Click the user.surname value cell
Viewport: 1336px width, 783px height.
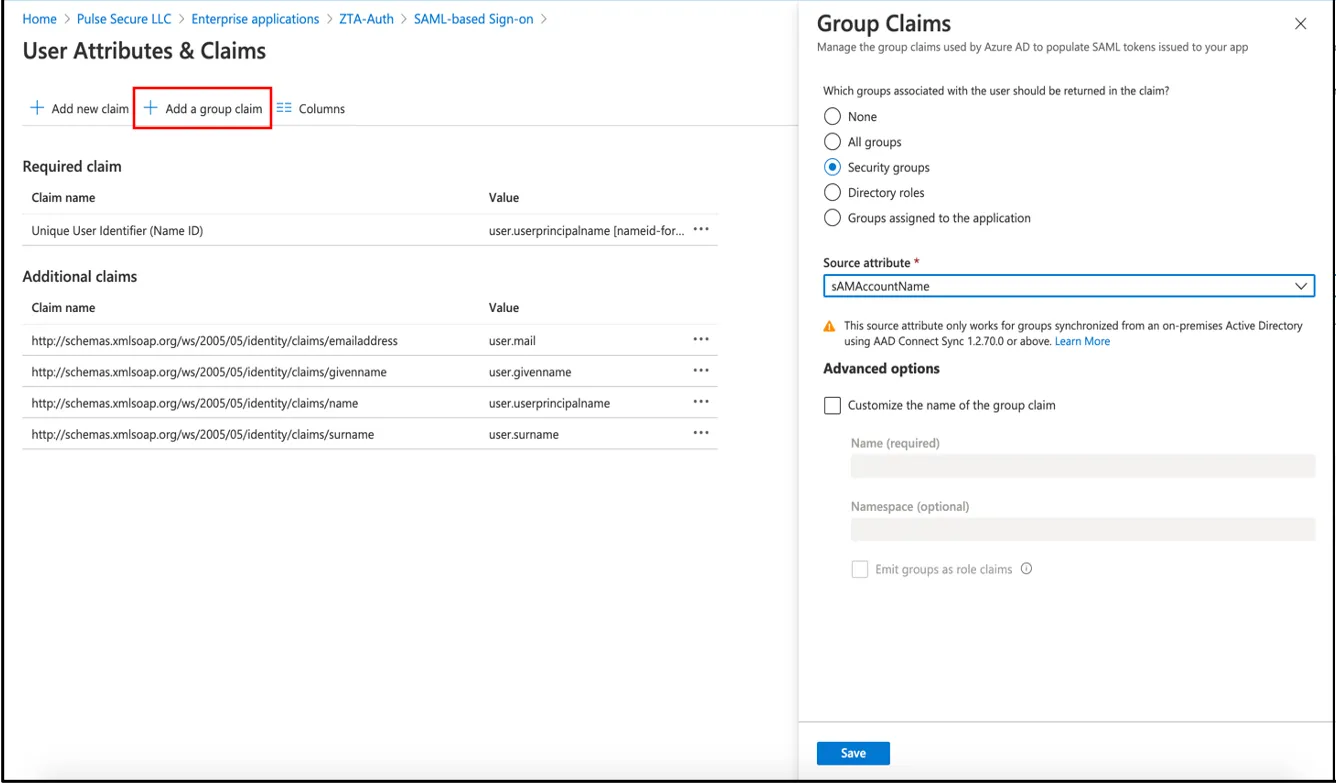pos(524,435)
